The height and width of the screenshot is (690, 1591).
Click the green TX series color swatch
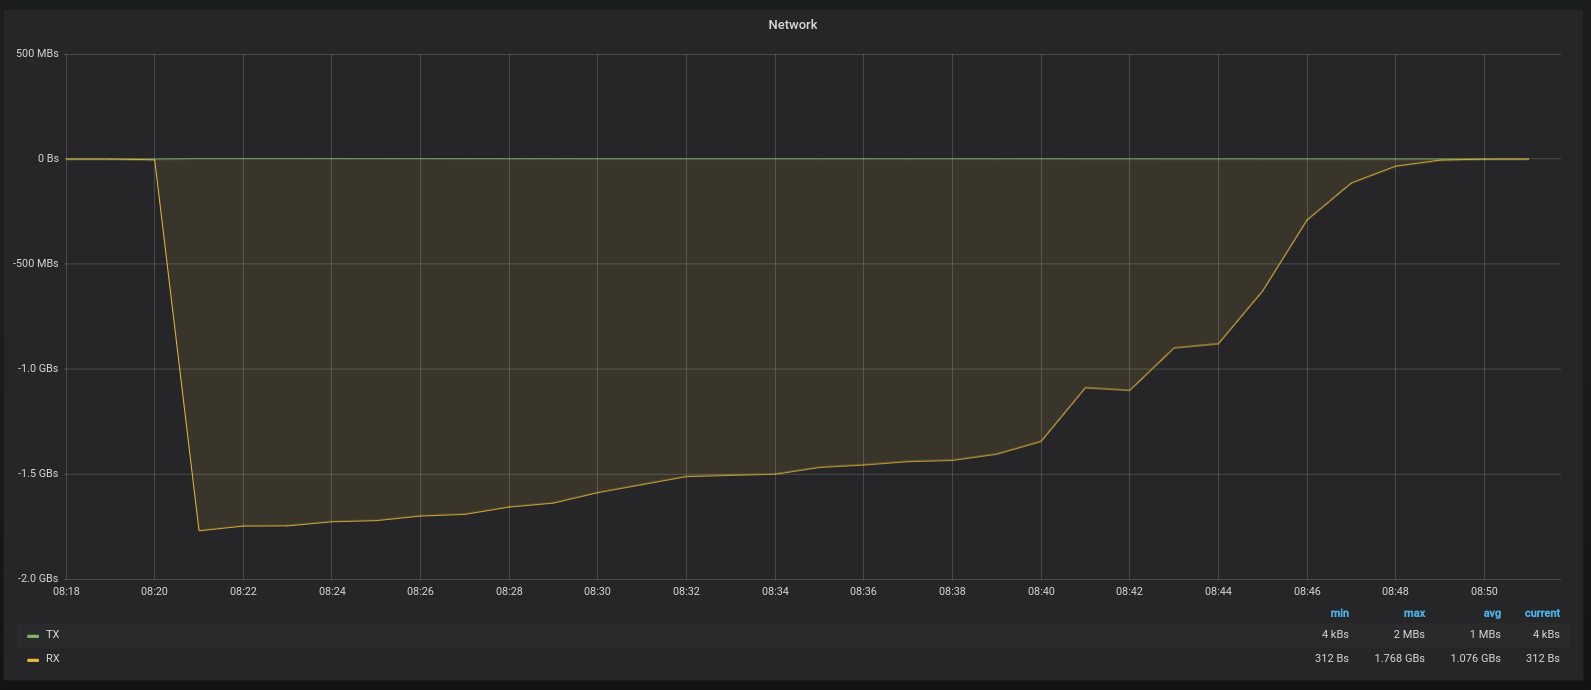pos(33,636)
